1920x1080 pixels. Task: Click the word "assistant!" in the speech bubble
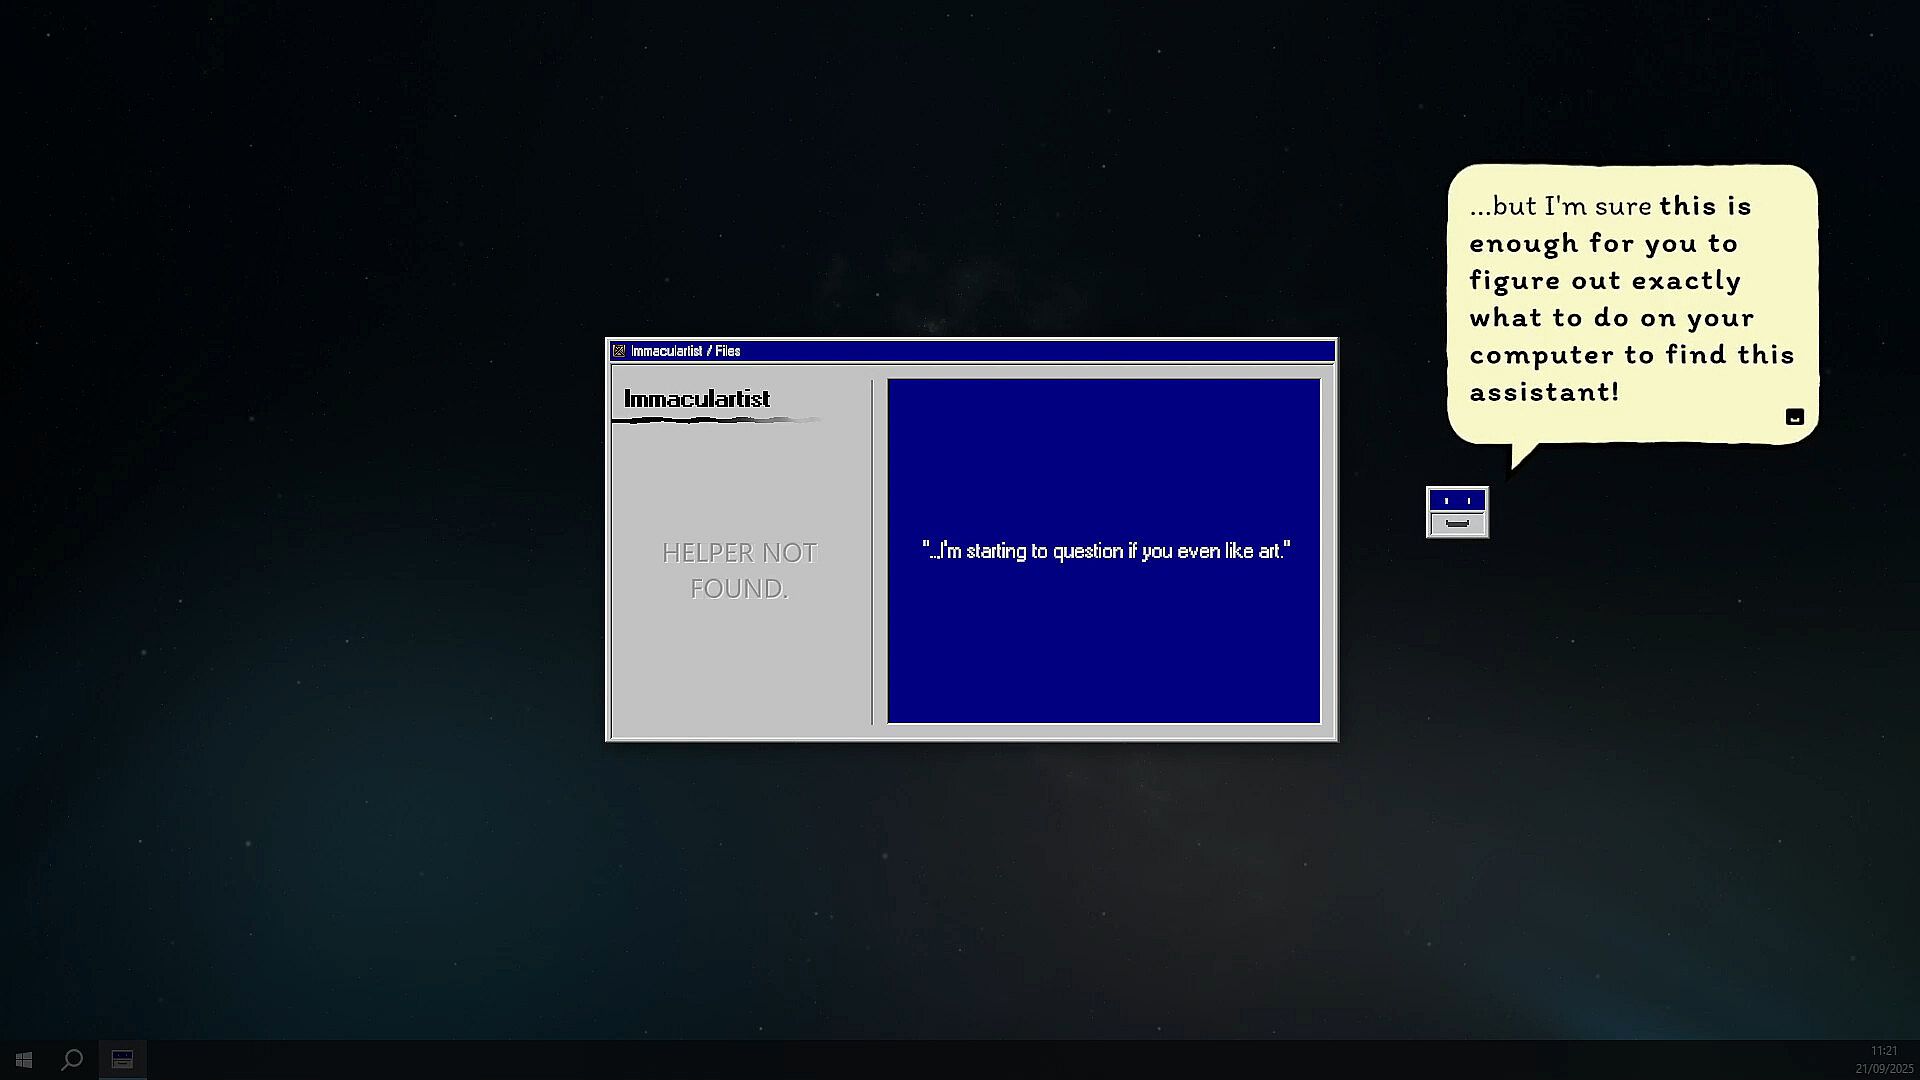click(1543, 392)
